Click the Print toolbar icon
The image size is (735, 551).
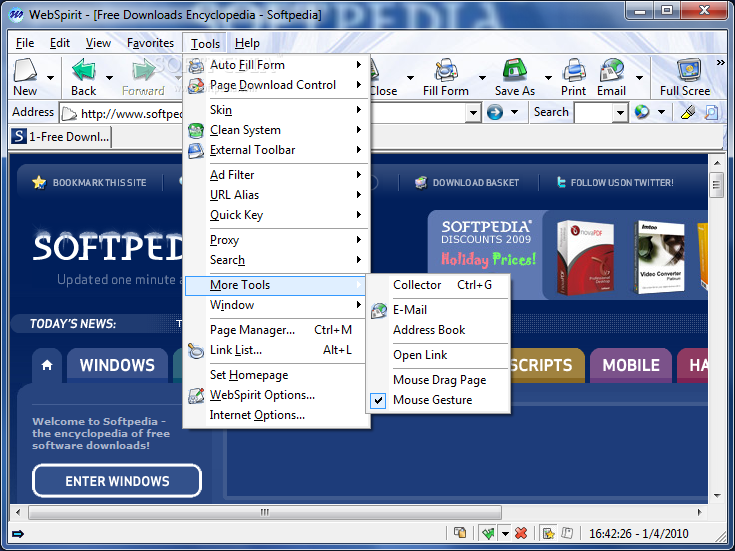coord(574,70)
